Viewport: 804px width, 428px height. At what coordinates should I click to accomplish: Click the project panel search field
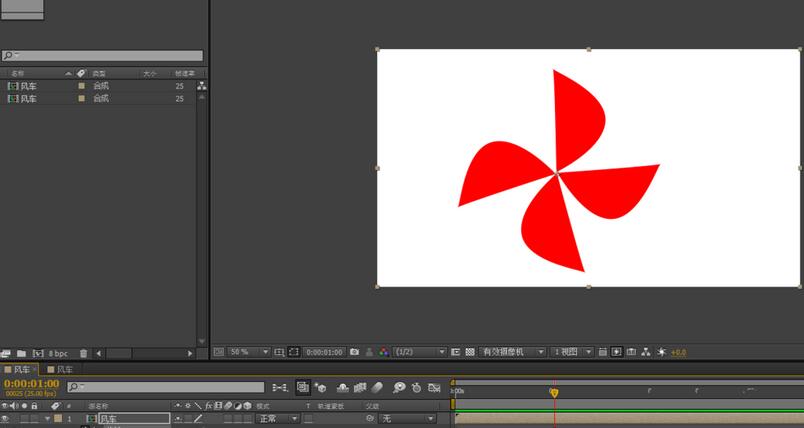click(102, 56)
